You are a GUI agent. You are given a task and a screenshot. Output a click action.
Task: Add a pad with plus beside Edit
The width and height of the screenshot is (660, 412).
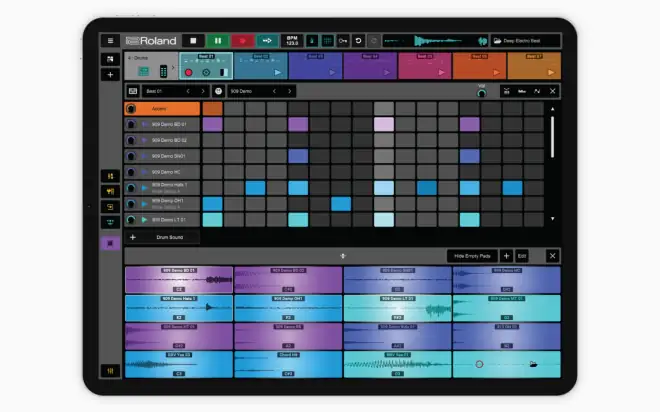pyautogui.click(x=506, y=256)
